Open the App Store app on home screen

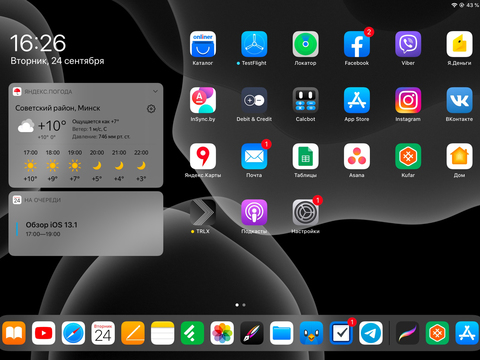click(x=357, y=100)
